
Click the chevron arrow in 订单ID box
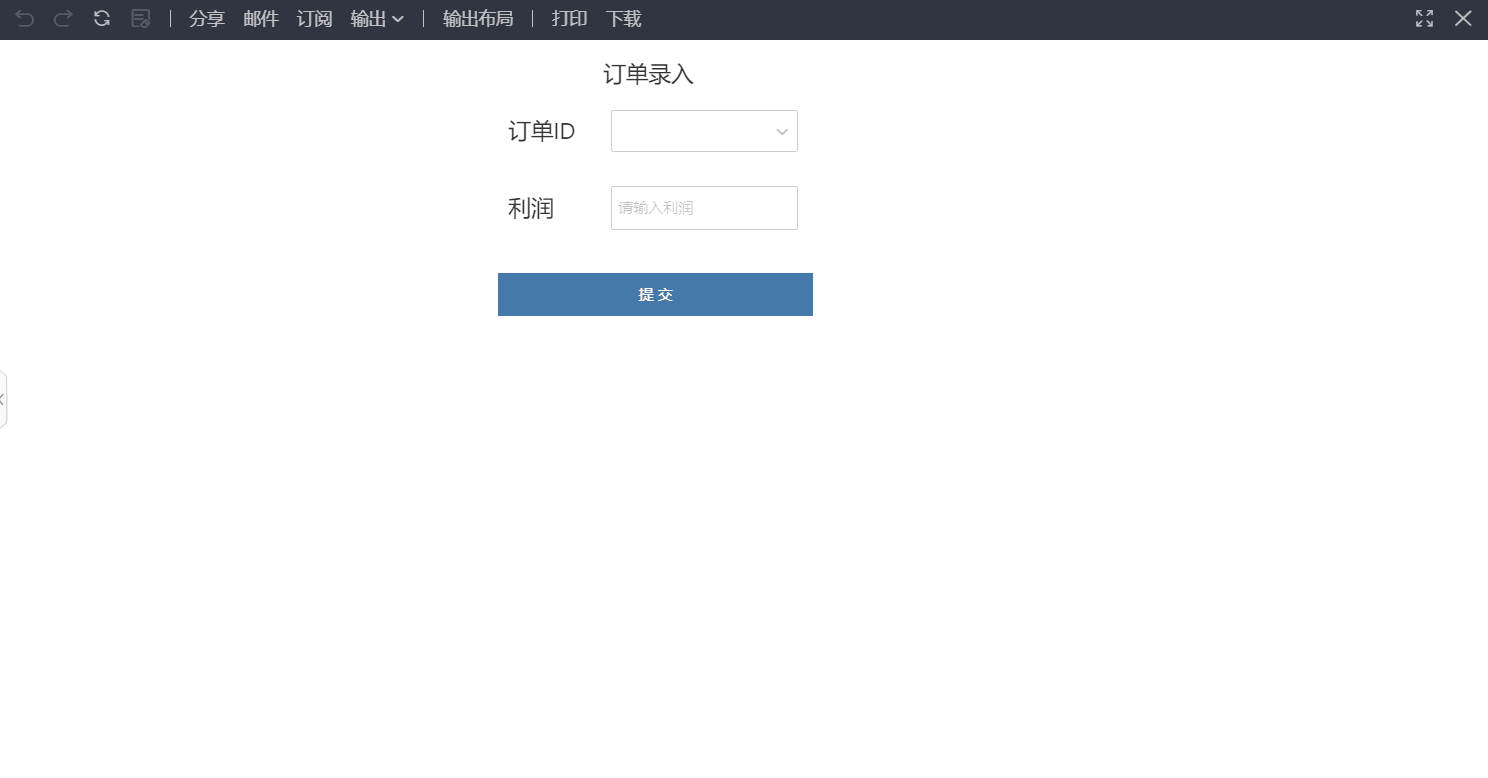pyautogui.click(x=782, y=132)
